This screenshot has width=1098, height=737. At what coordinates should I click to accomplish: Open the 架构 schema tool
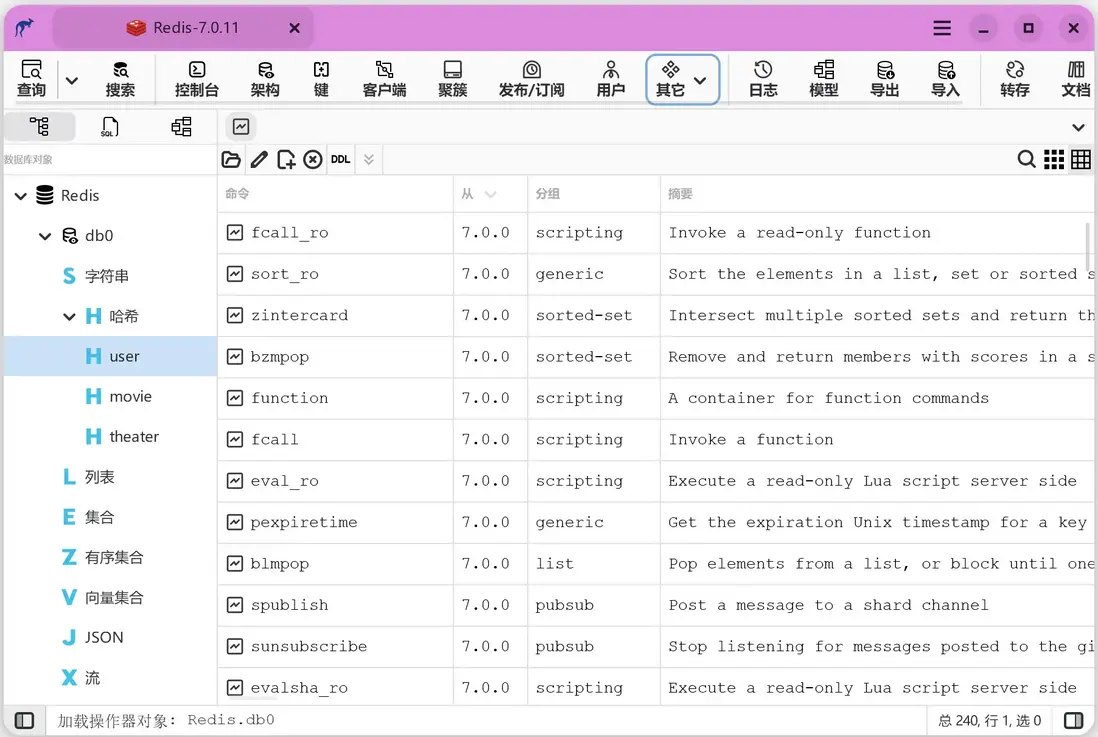pyautogui.click(x=265, y=78)
